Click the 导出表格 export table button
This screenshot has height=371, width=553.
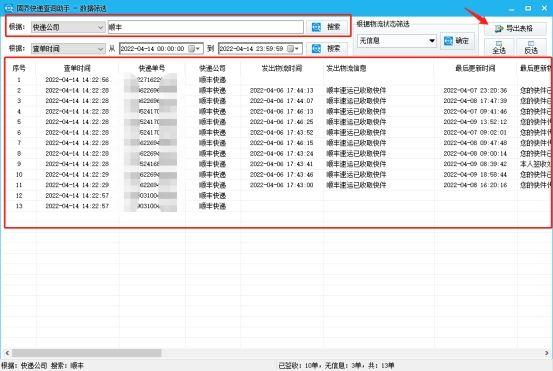[515, 28]
